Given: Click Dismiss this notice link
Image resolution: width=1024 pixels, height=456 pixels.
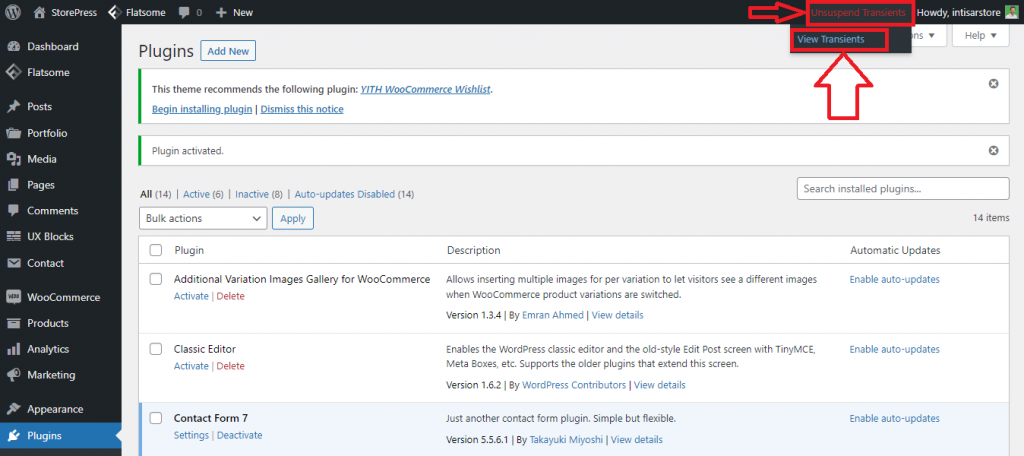Looking at the screenshot, I should (x=302, y=109).
